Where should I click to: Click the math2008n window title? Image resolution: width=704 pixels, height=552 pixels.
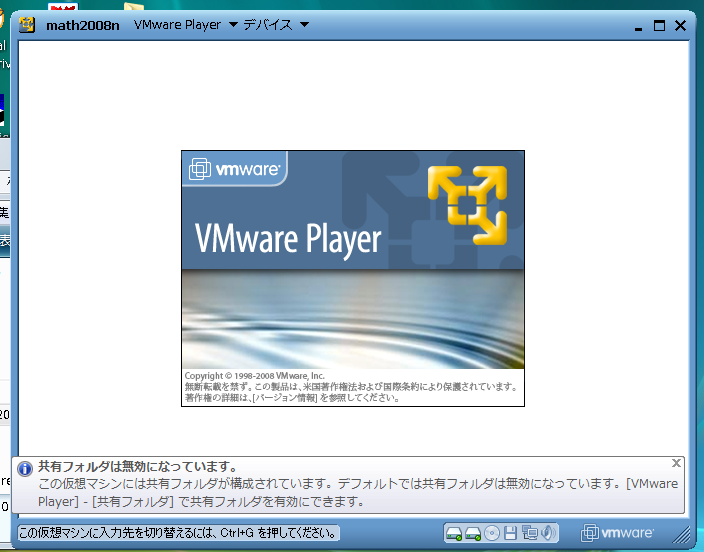tap(83, 25)
